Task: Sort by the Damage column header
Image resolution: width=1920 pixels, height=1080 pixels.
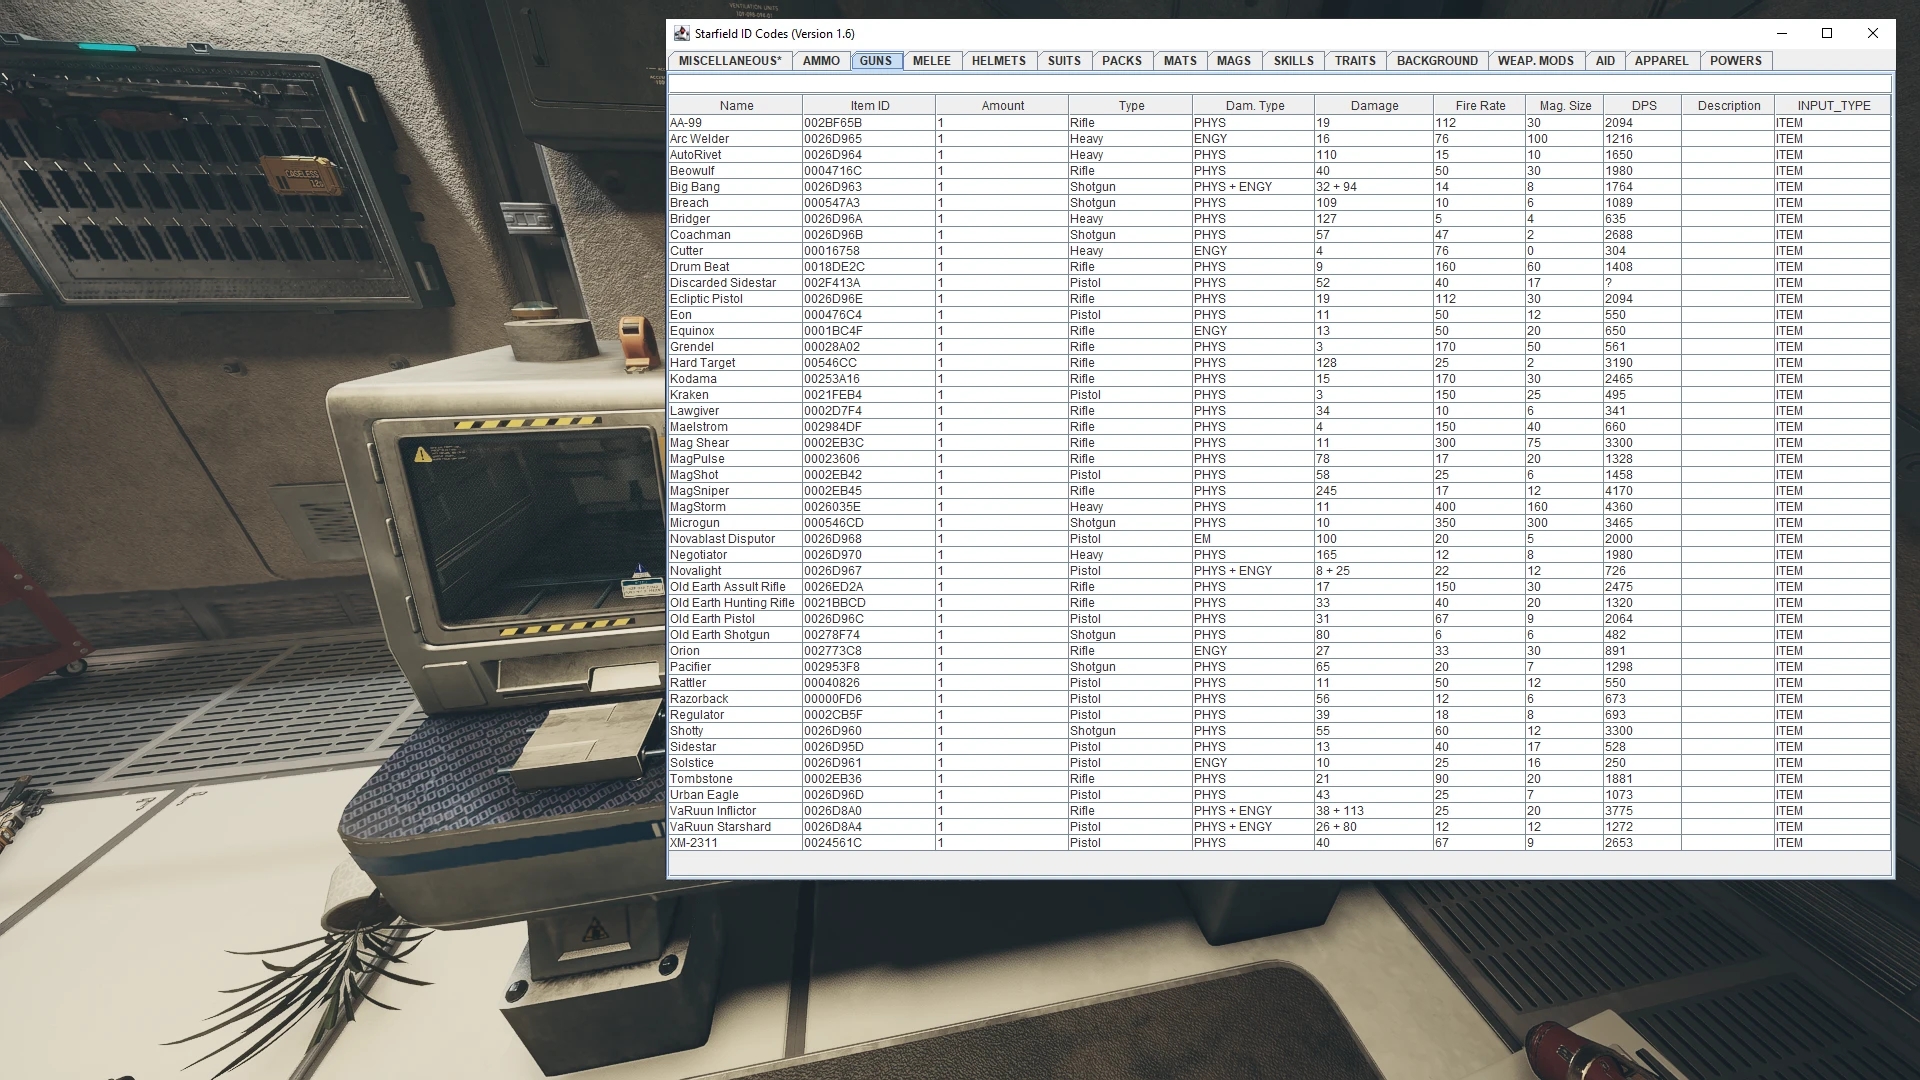Action: [x=1374, y=106]
